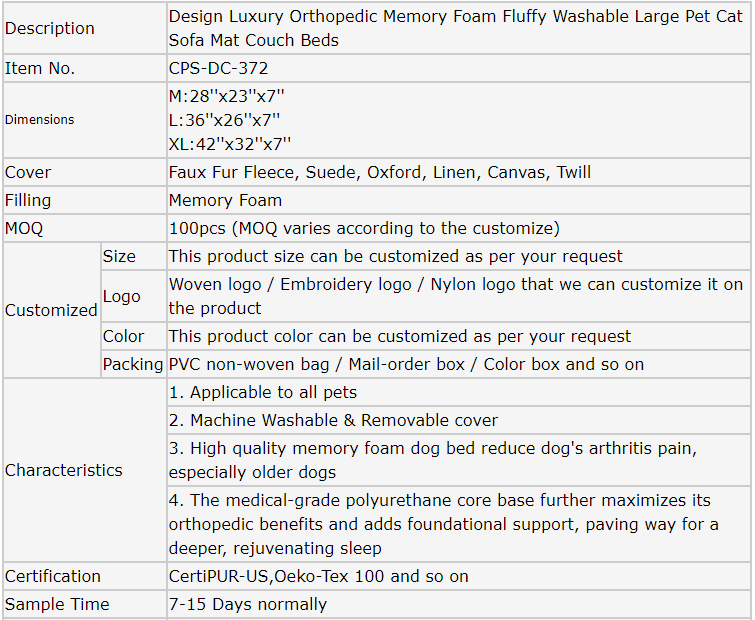Click the Machine Washable & Removable cover line
The height and width of the screenshot is (620, 755).
point(333,420)
